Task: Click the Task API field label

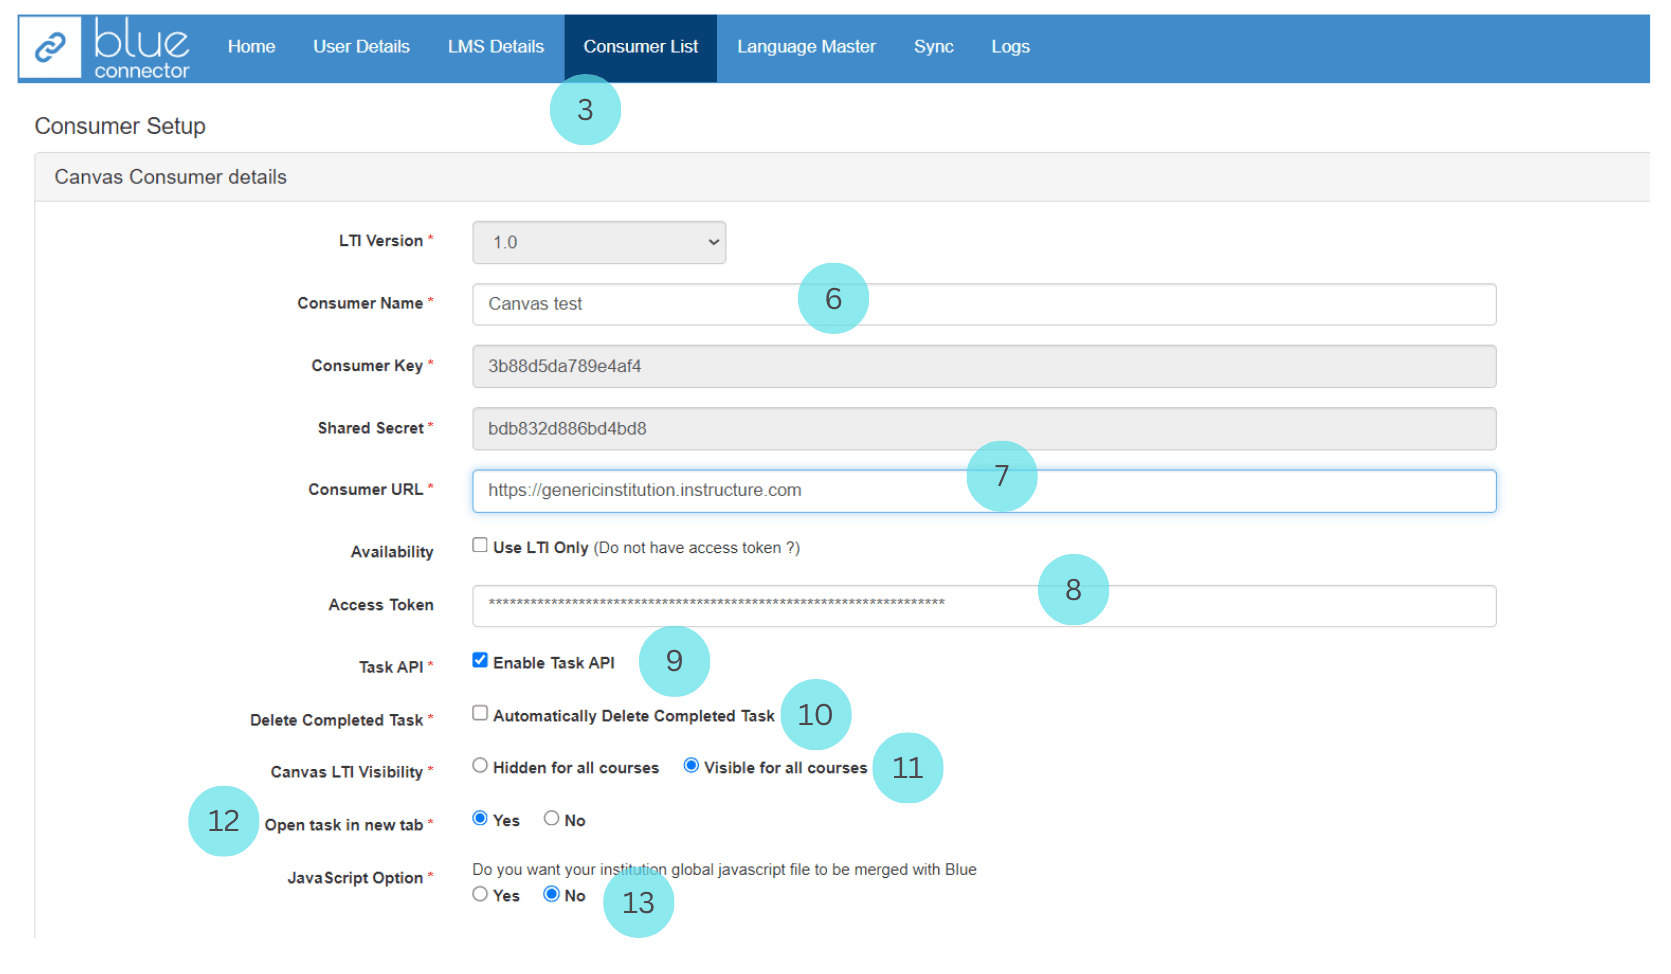Action: [391, 667]
